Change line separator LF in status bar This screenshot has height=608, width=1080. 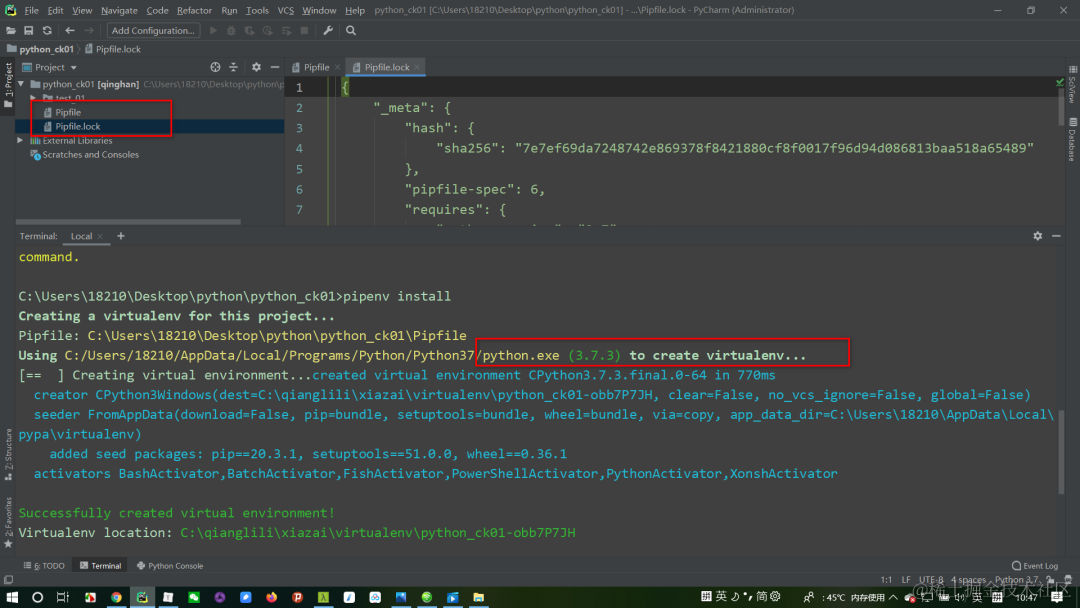(x=906, y=580)
